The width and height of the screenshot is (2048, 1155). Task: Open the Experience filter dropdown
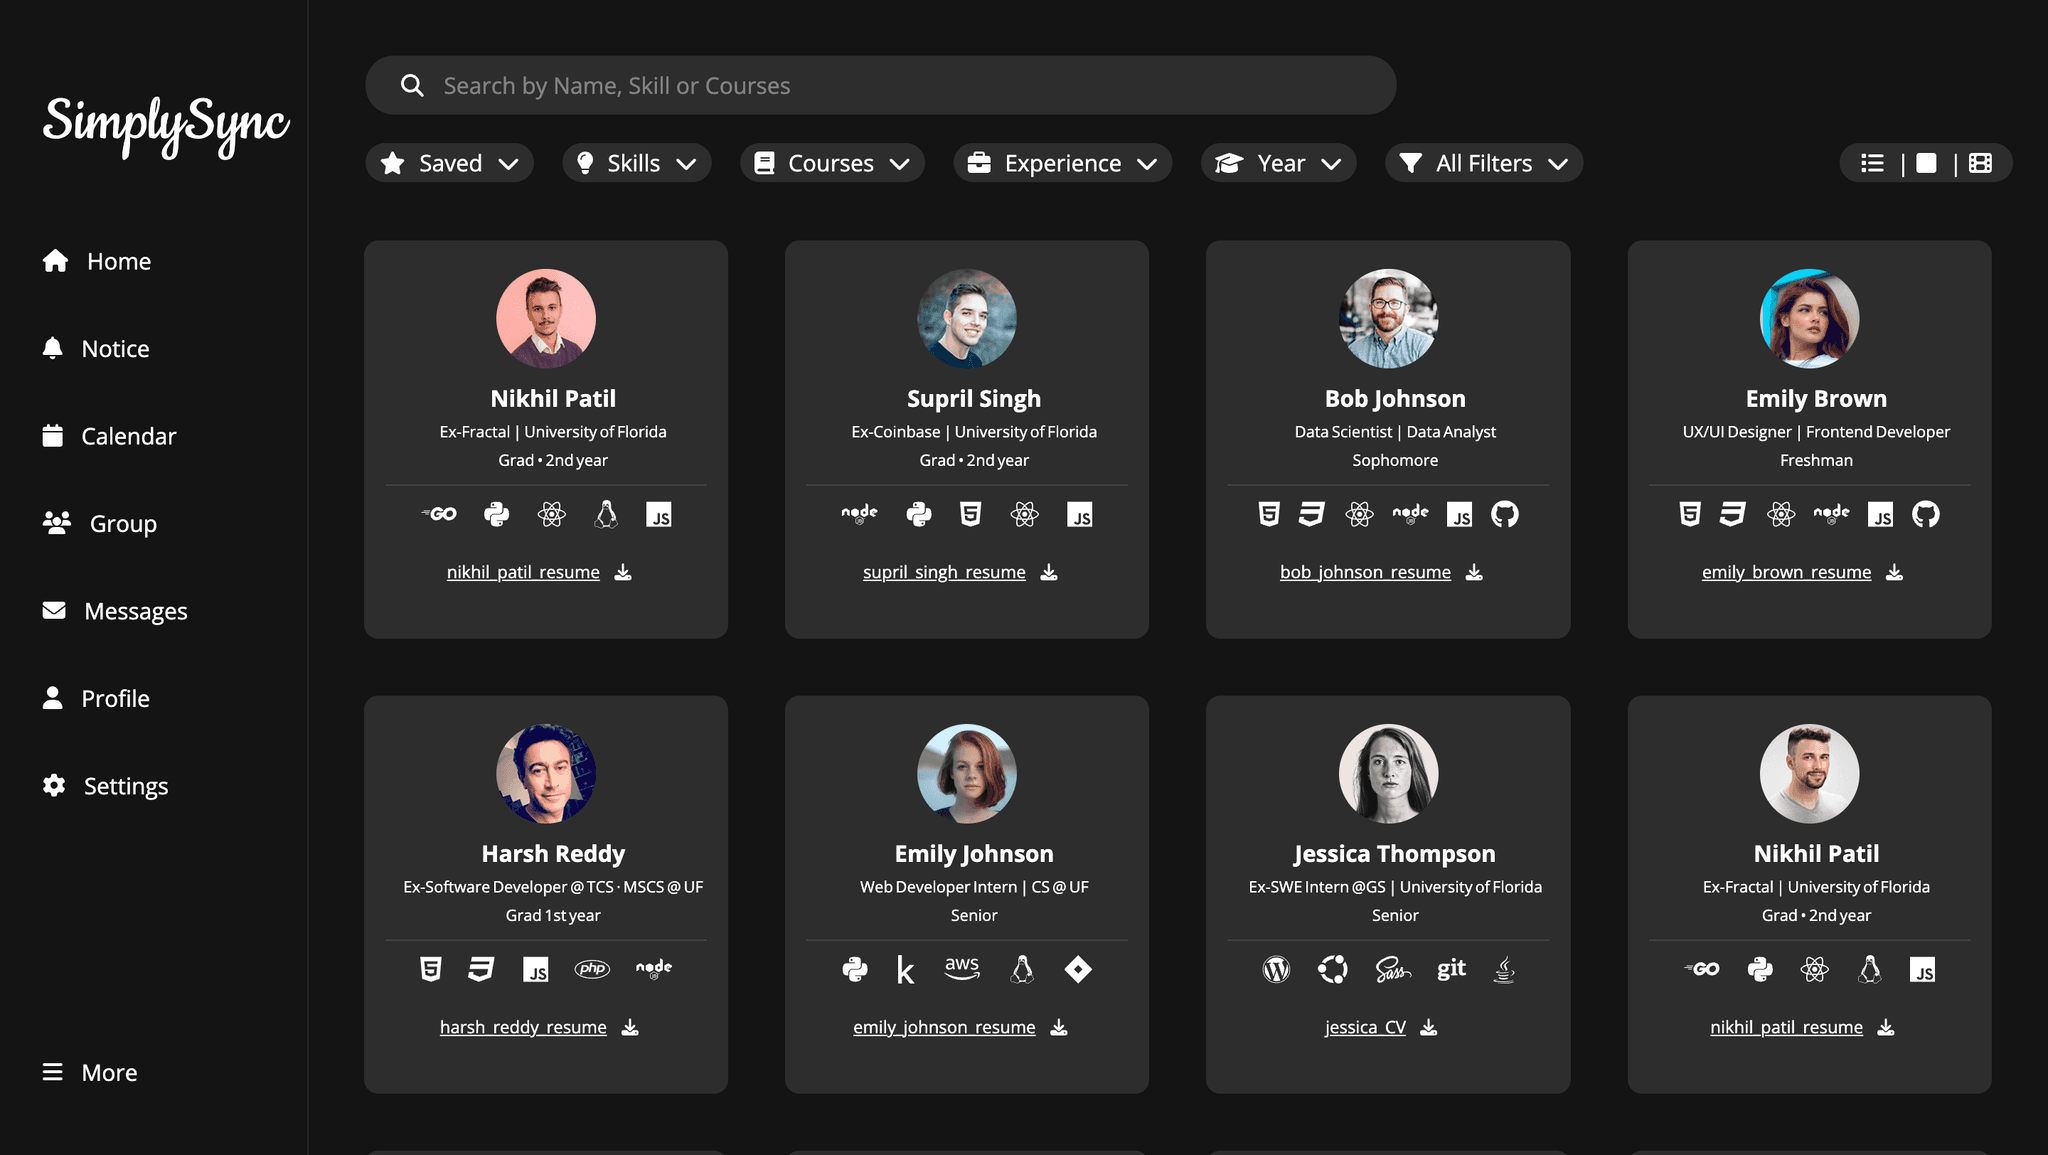point(1062,163)
